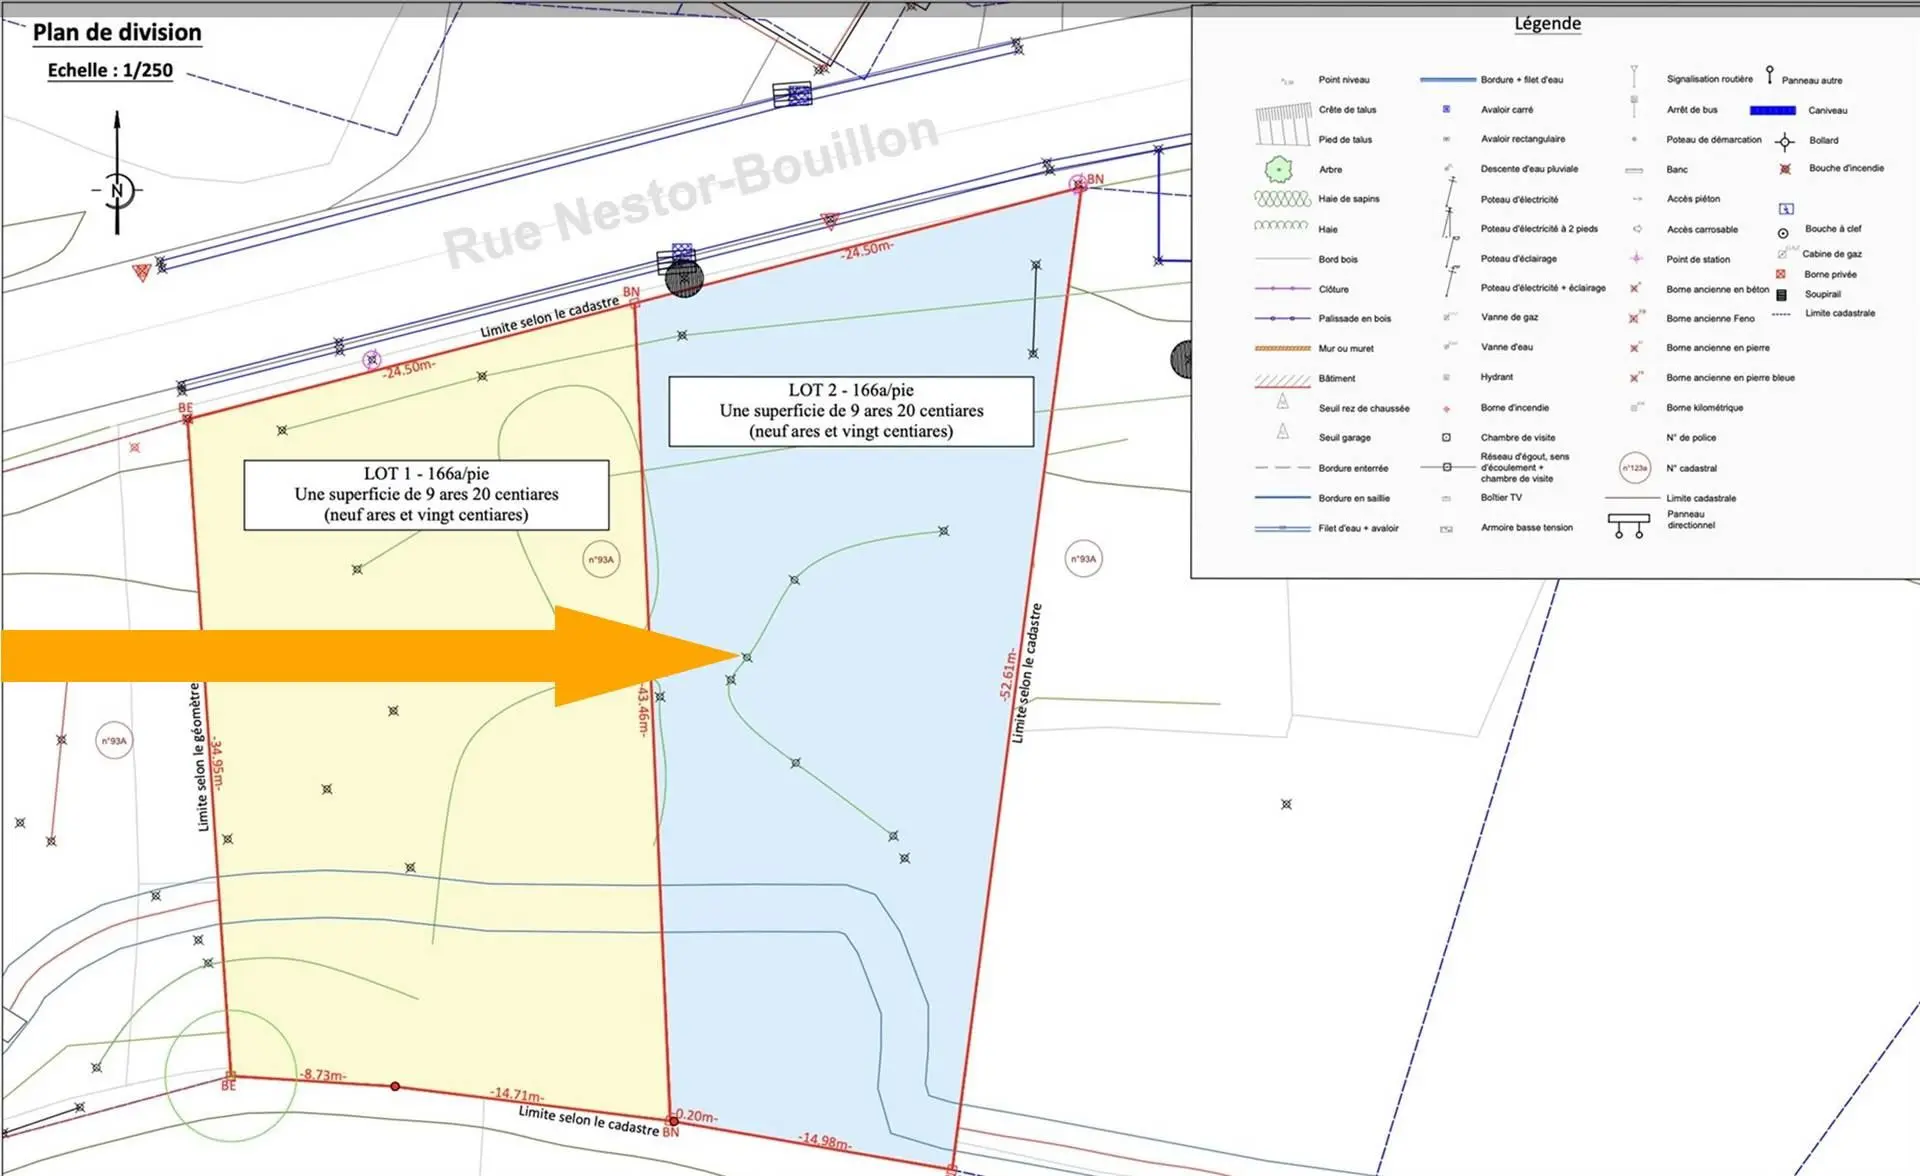Click the blue Caniveau color bar
Image resolution: width=1920 pixels, height=1176 pixels.
(1772, 111)
